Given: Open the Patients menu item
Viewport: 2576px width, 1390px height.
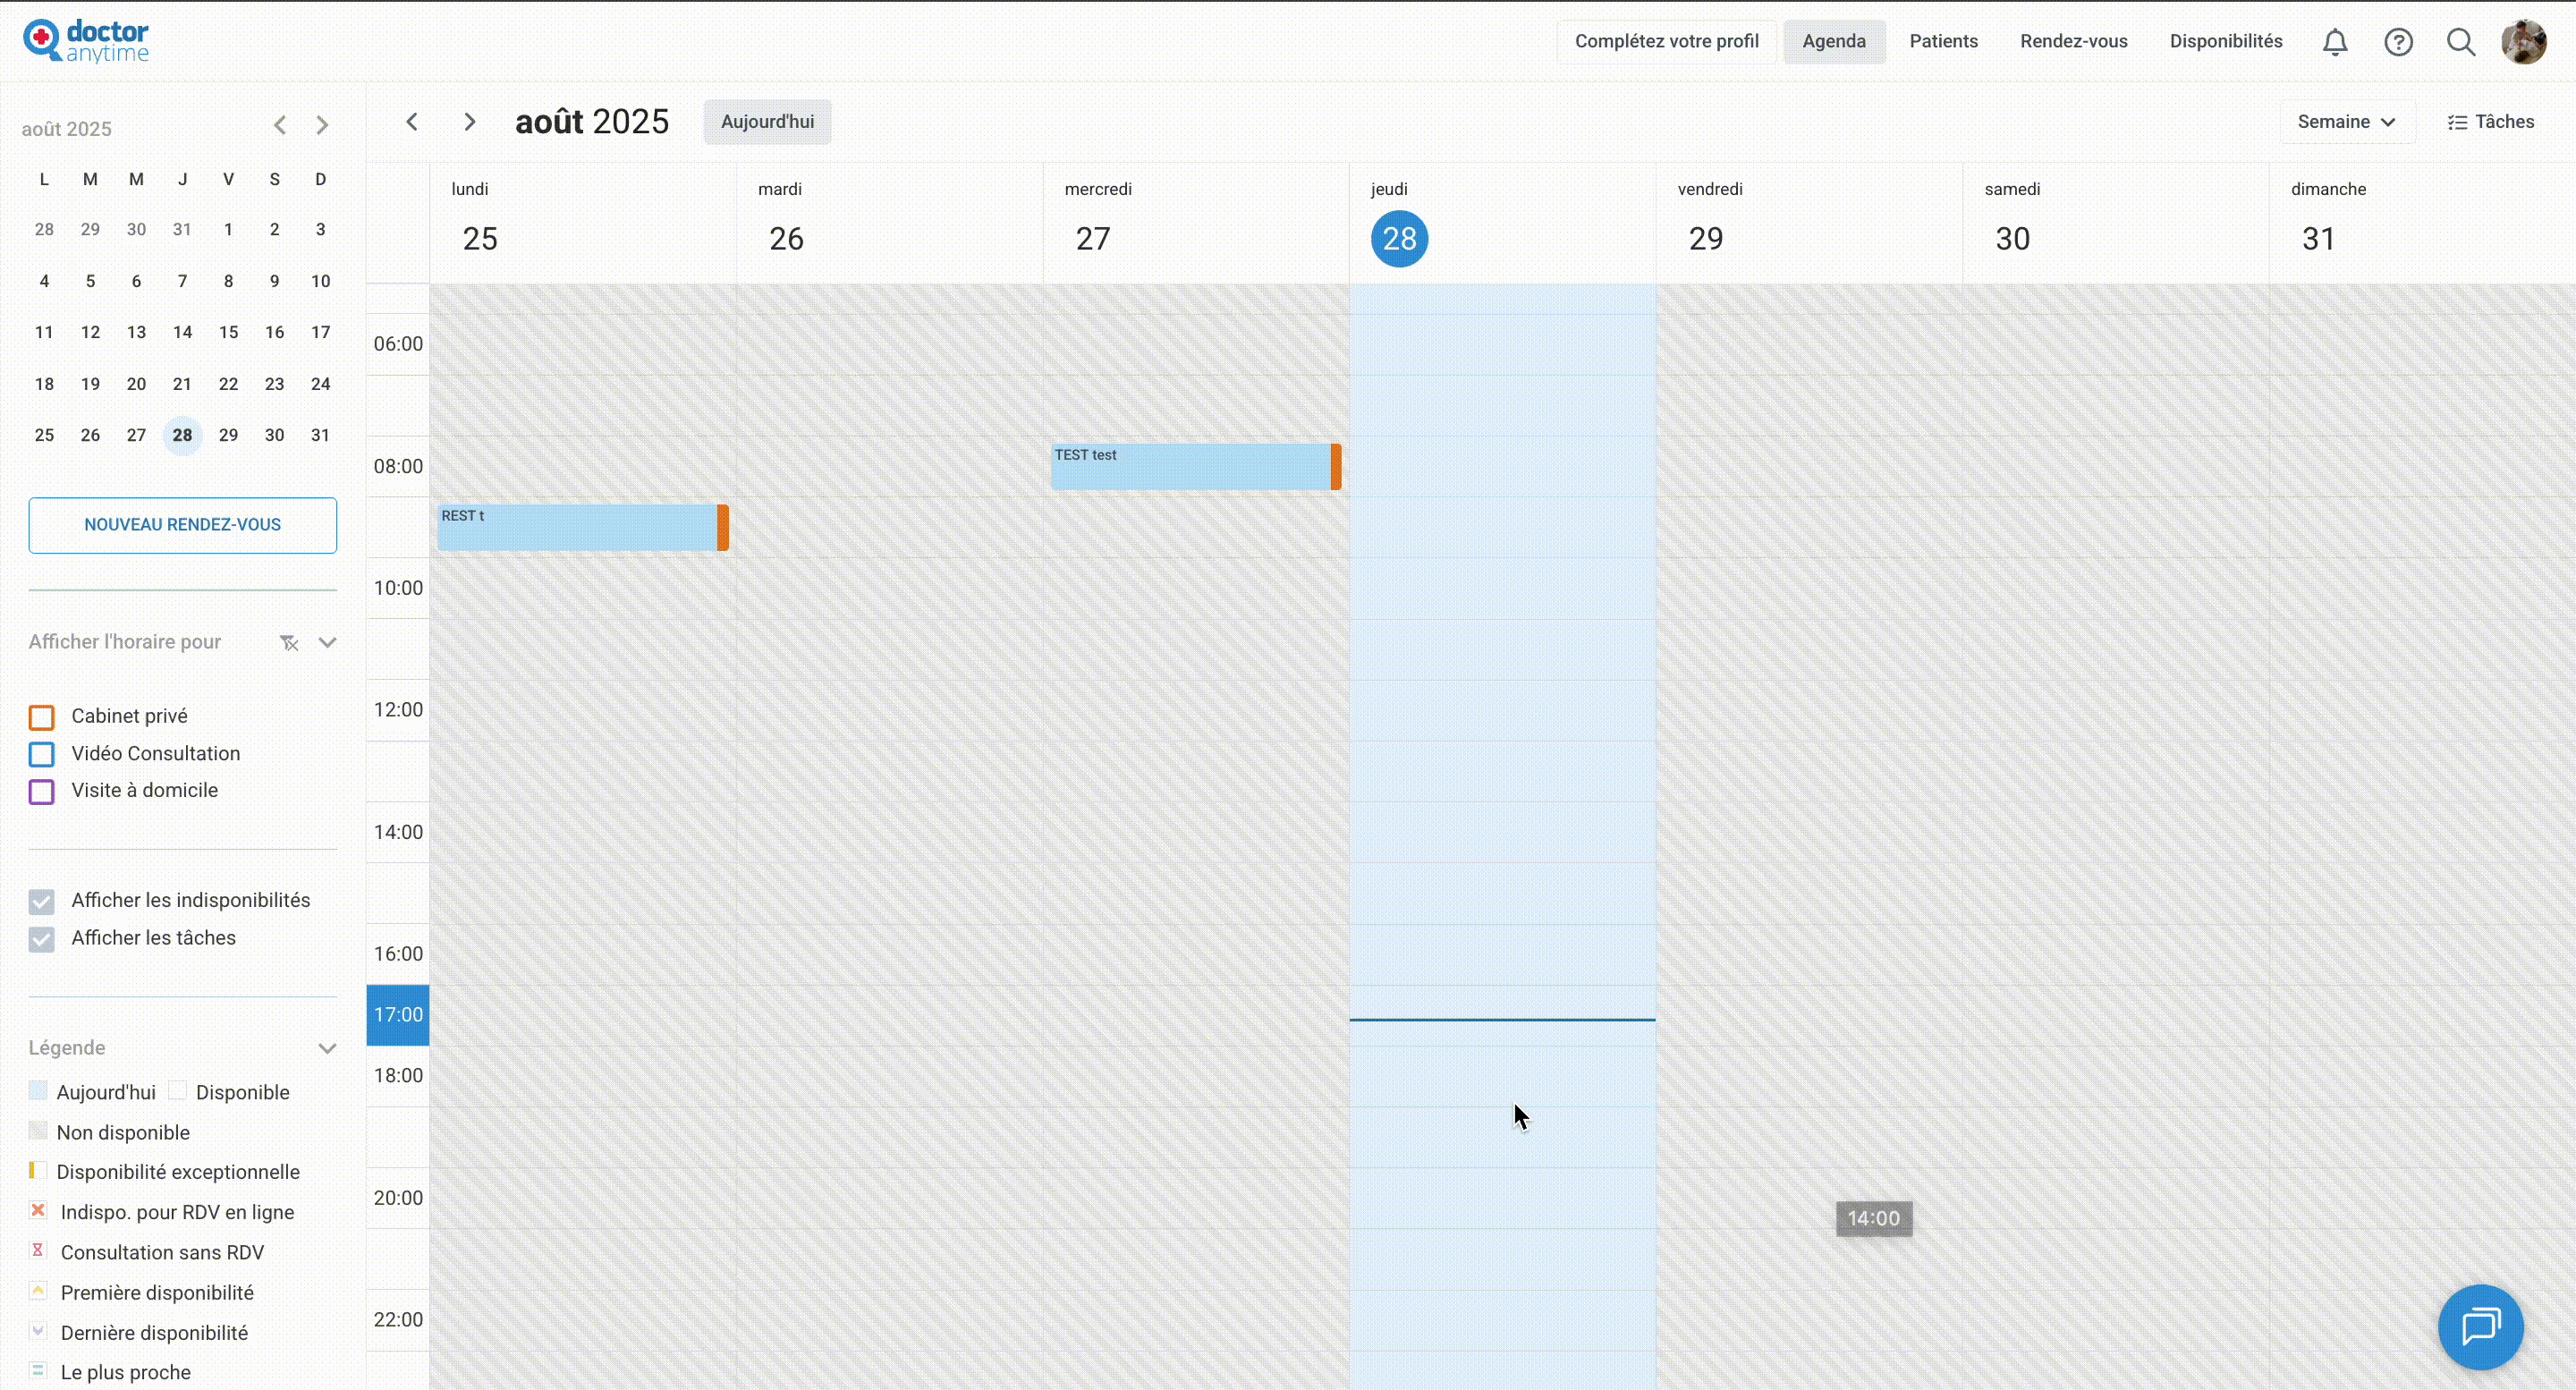Looking at the screenshot, I should point(1943,42).
